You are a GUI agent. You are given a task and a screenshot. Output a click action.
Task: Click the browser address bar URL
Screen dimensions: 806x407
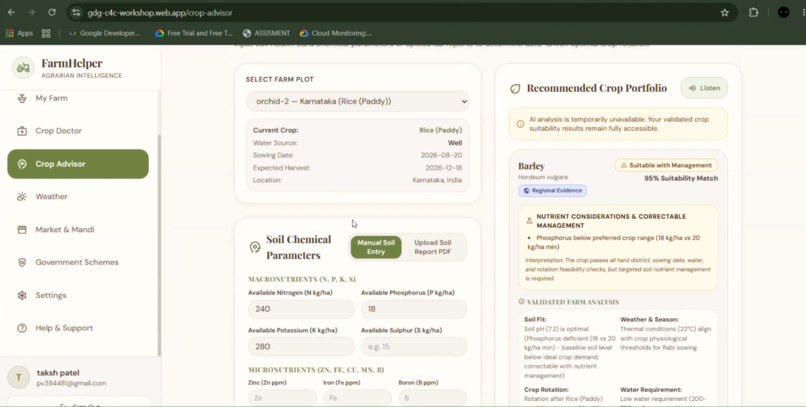click(x=160, y=13)
